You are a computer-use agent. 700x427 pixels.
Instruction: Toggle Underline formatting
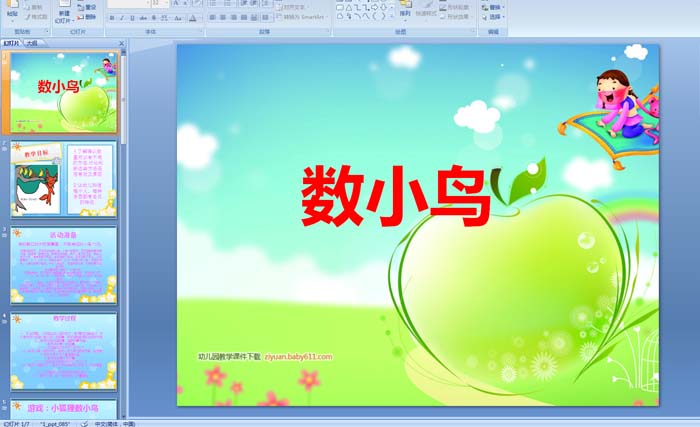pos(131,17)
